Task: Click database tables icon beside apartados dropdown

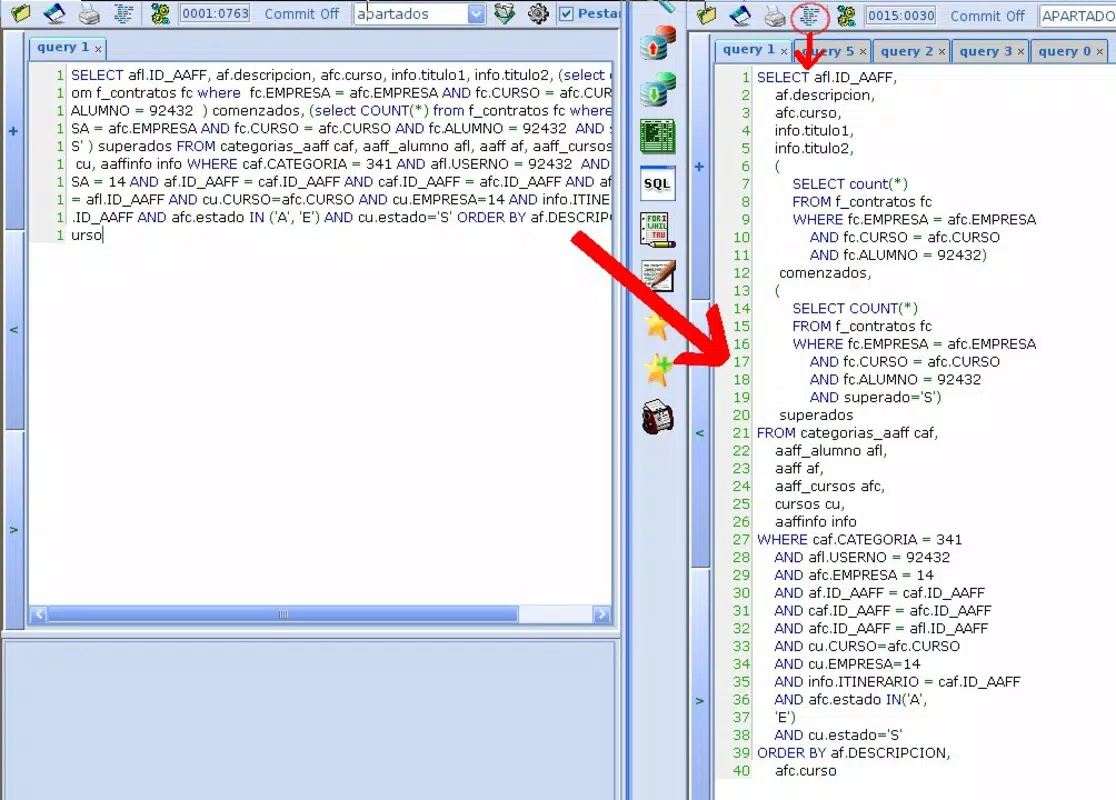Action: click(x=505, y=14)
